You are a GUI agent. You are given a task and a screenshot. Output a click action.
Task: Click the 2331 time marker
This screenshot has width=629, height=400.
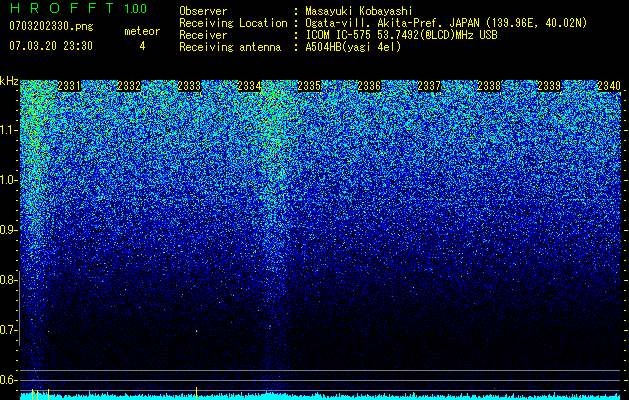coord(69,86)
